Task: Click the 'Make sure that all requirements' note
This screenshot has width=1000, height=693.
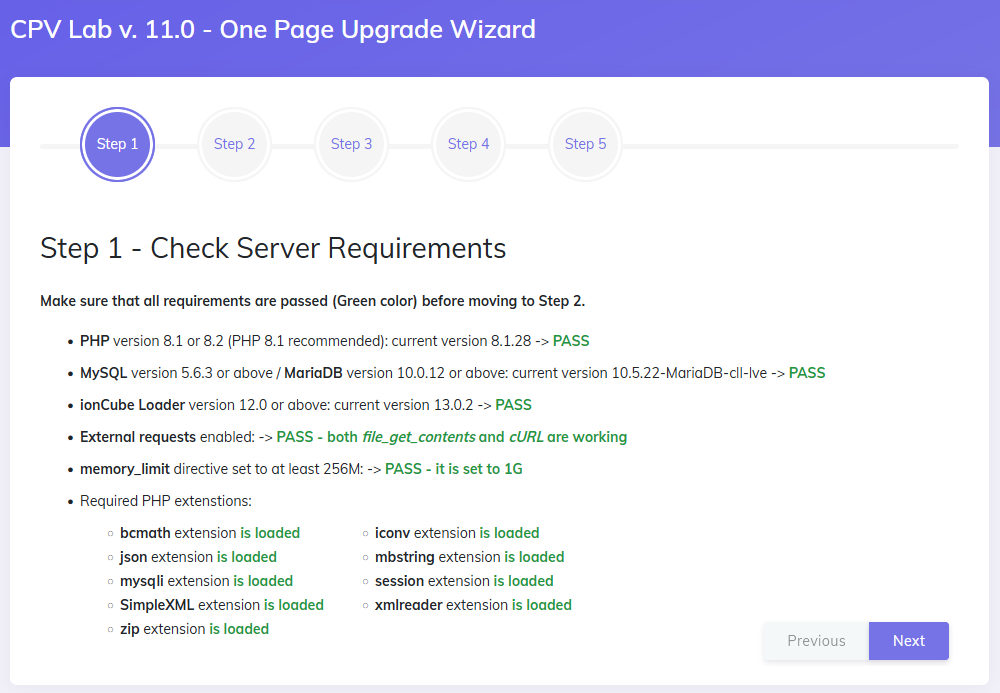Action: pos(312,301)
